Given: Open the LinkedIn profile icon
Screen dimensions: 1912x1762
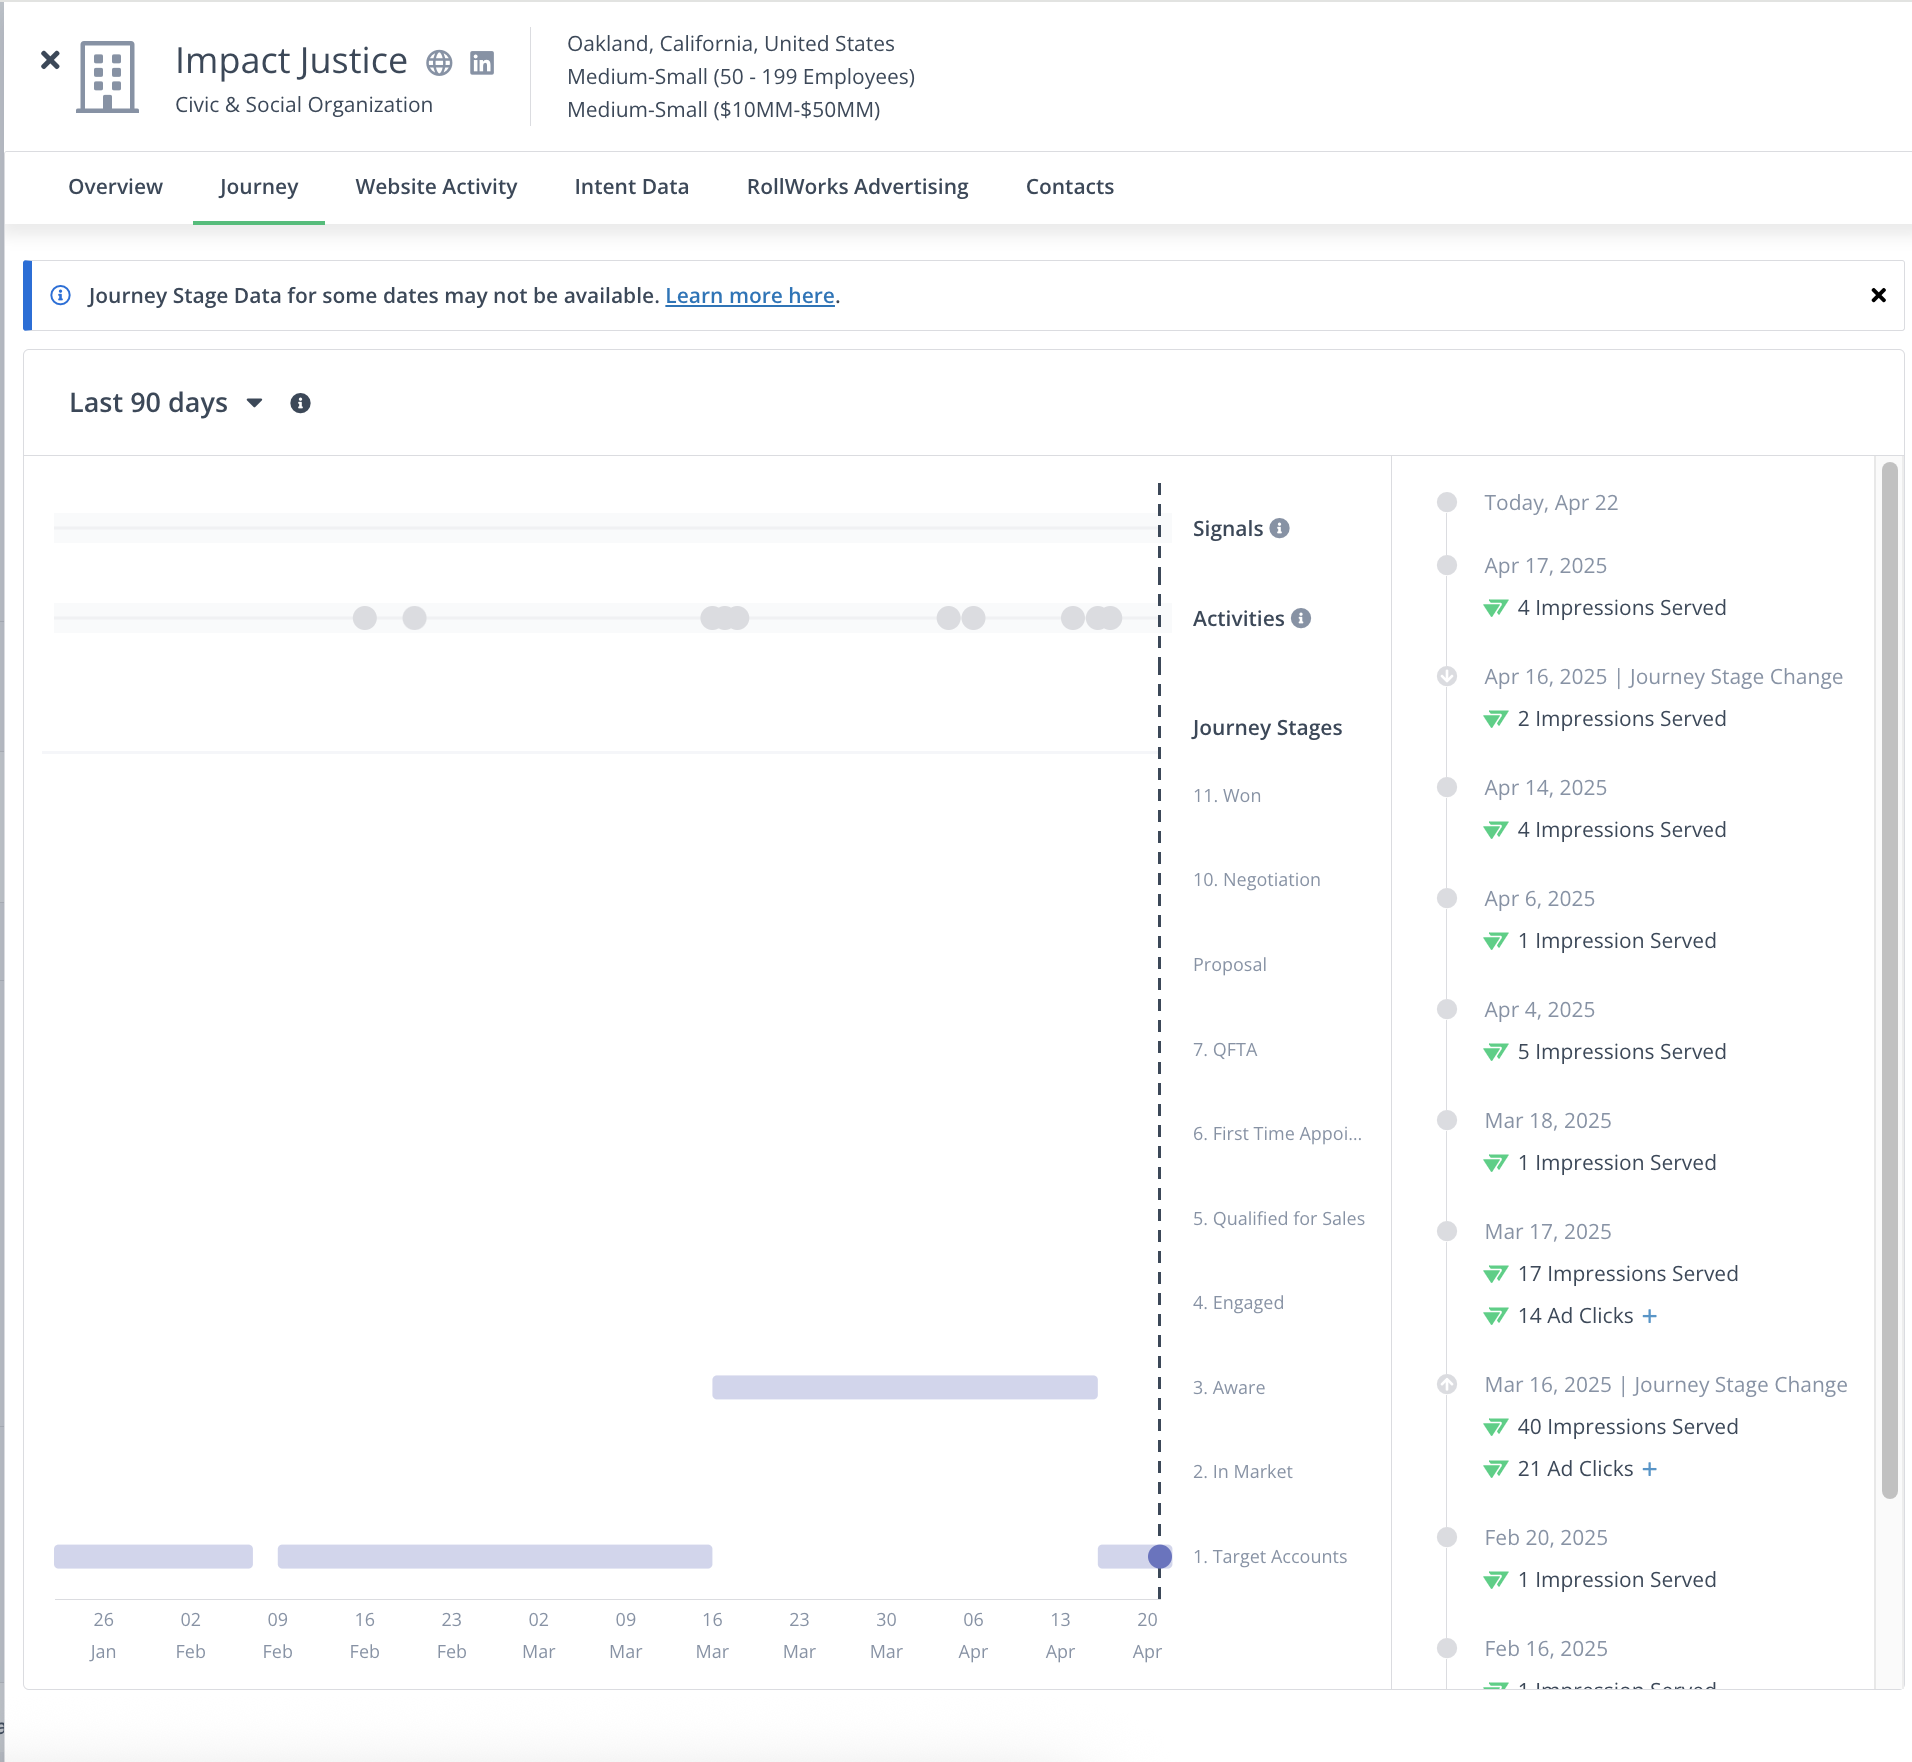Looking at the screenshot, I should tap(482, 63).
